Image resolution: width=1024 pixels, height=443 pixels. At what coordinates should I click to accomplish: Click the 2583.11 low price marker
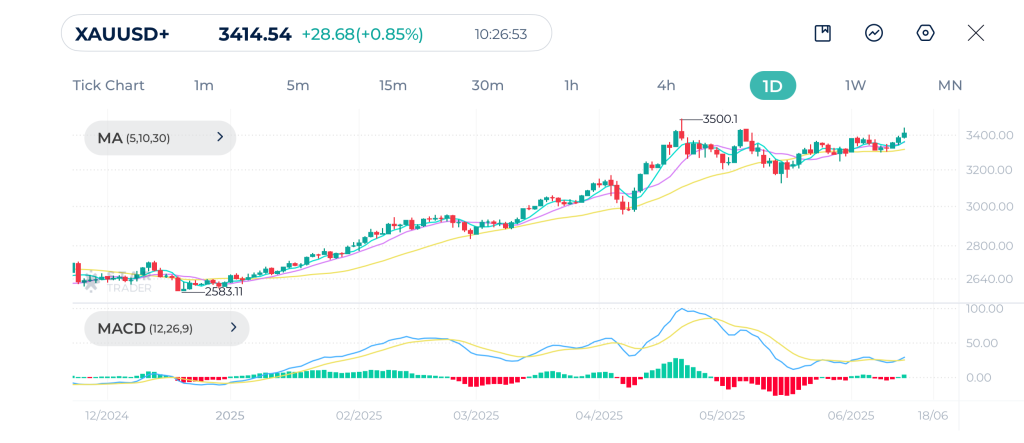224,292
